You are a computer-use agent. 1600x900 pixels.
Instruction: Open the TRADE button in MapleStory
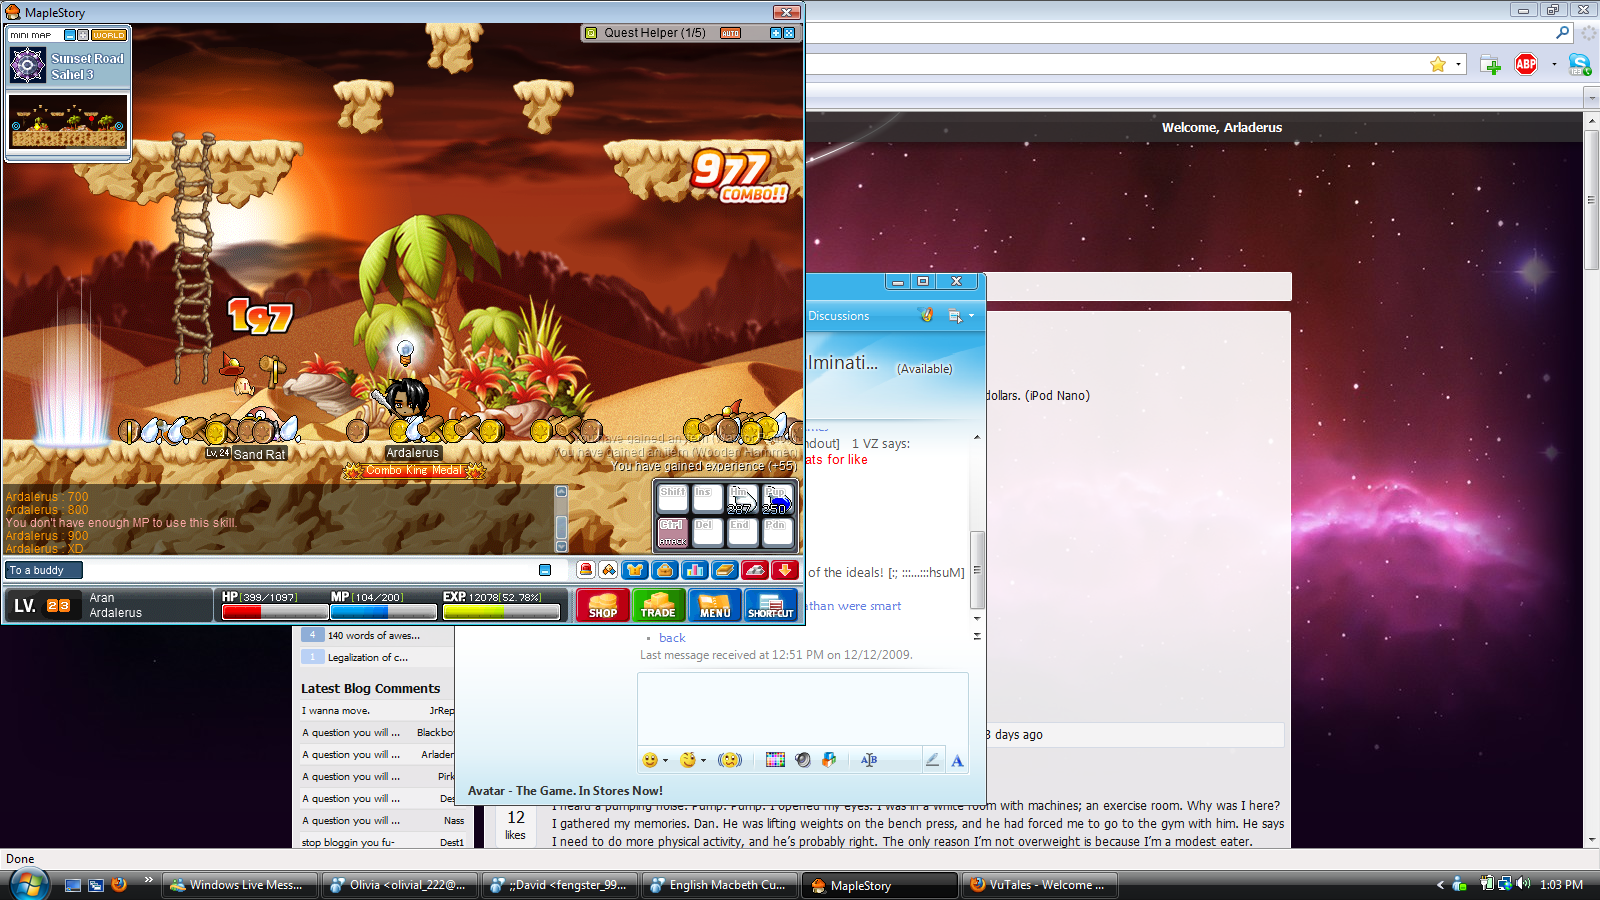click(x=658, y=605)
